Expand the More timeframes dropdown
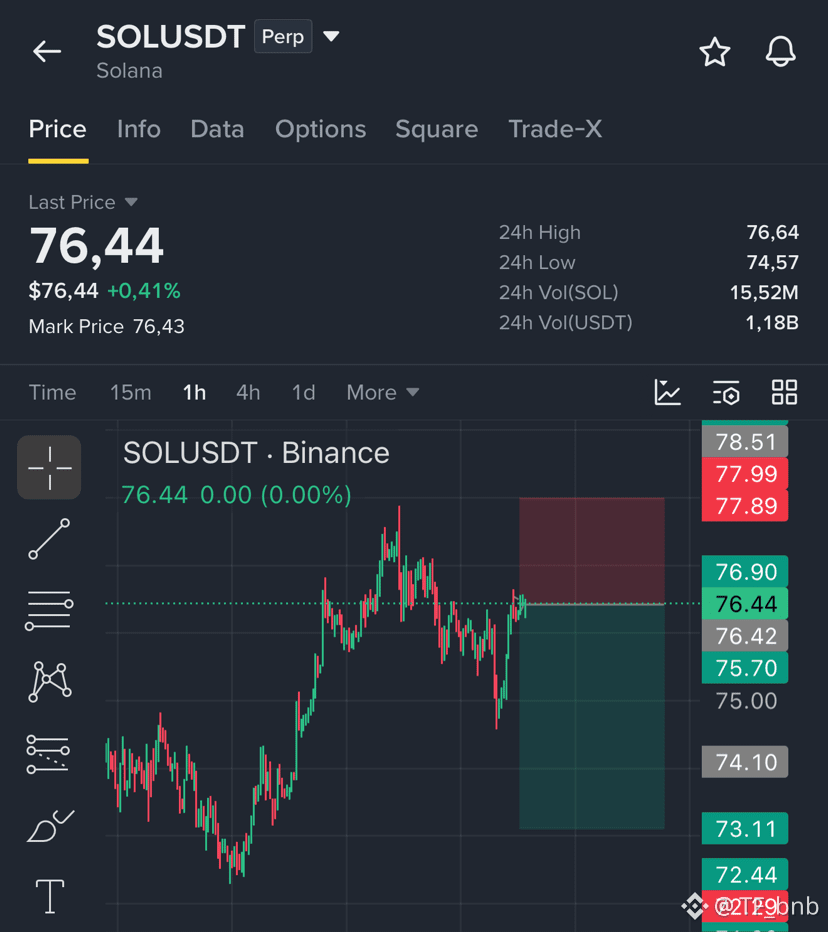The height and width of the screenshot is (932, 828). click(383, 392)
